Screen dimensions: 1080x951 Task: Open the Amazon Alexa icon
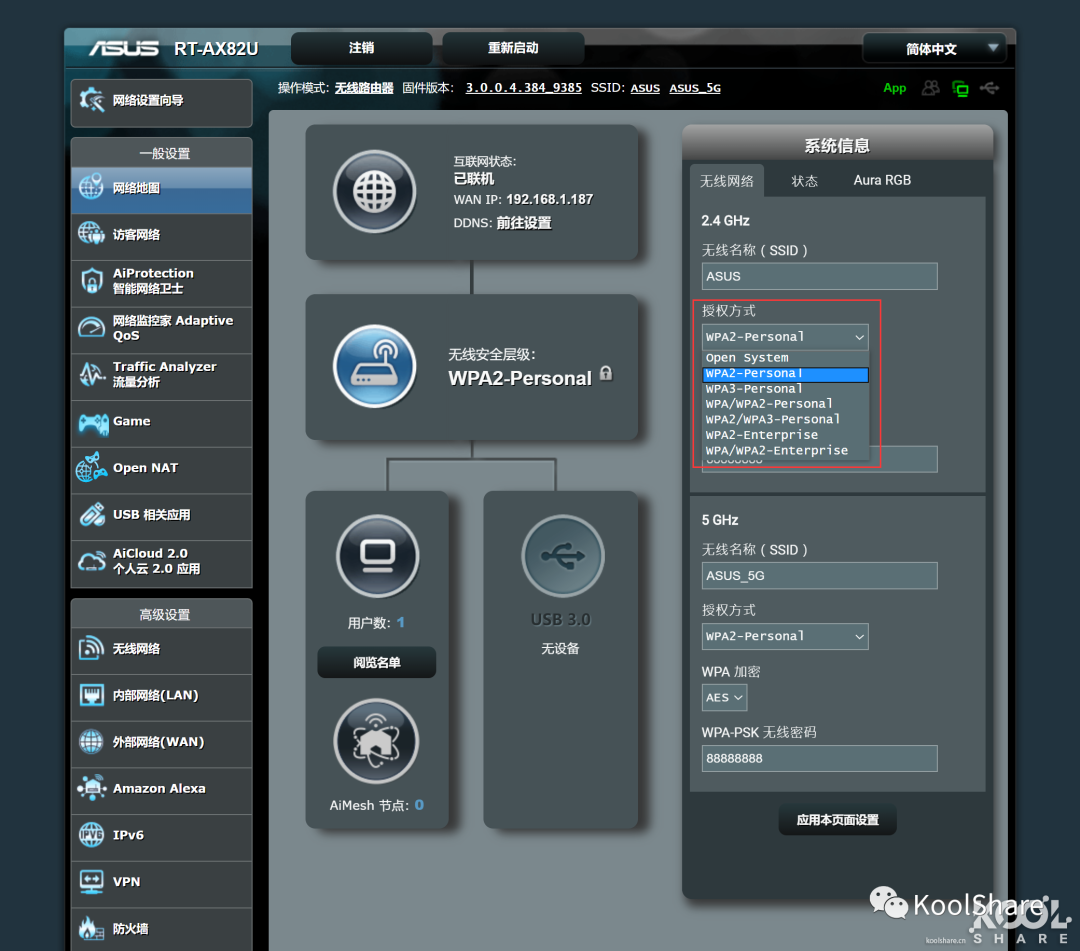92,788
